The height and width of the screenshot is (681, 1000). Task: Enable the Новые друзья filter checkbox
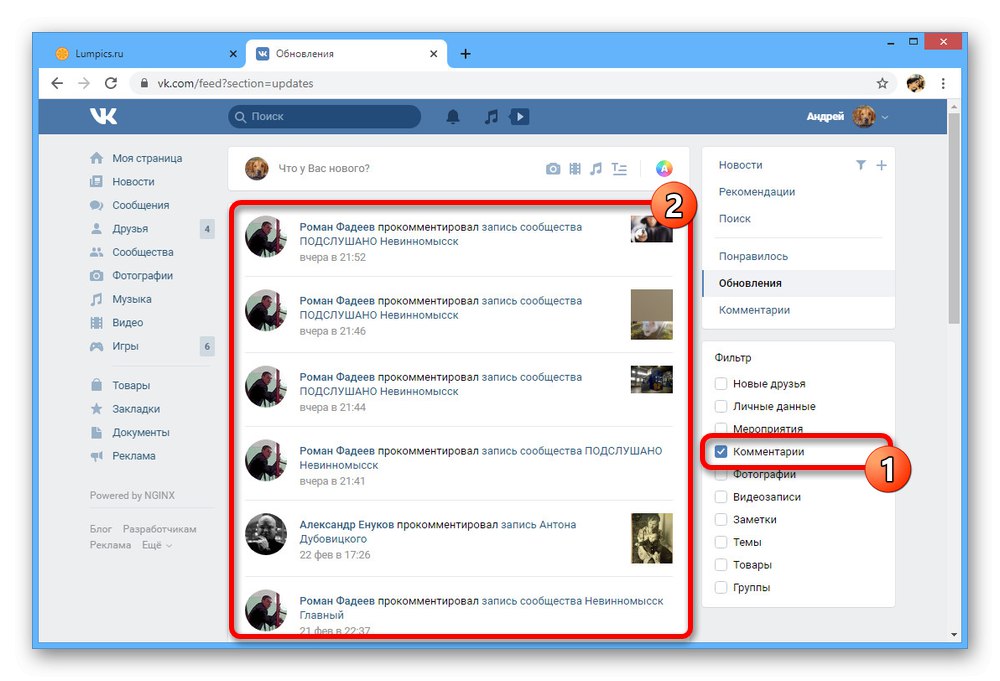click(721, 383)
